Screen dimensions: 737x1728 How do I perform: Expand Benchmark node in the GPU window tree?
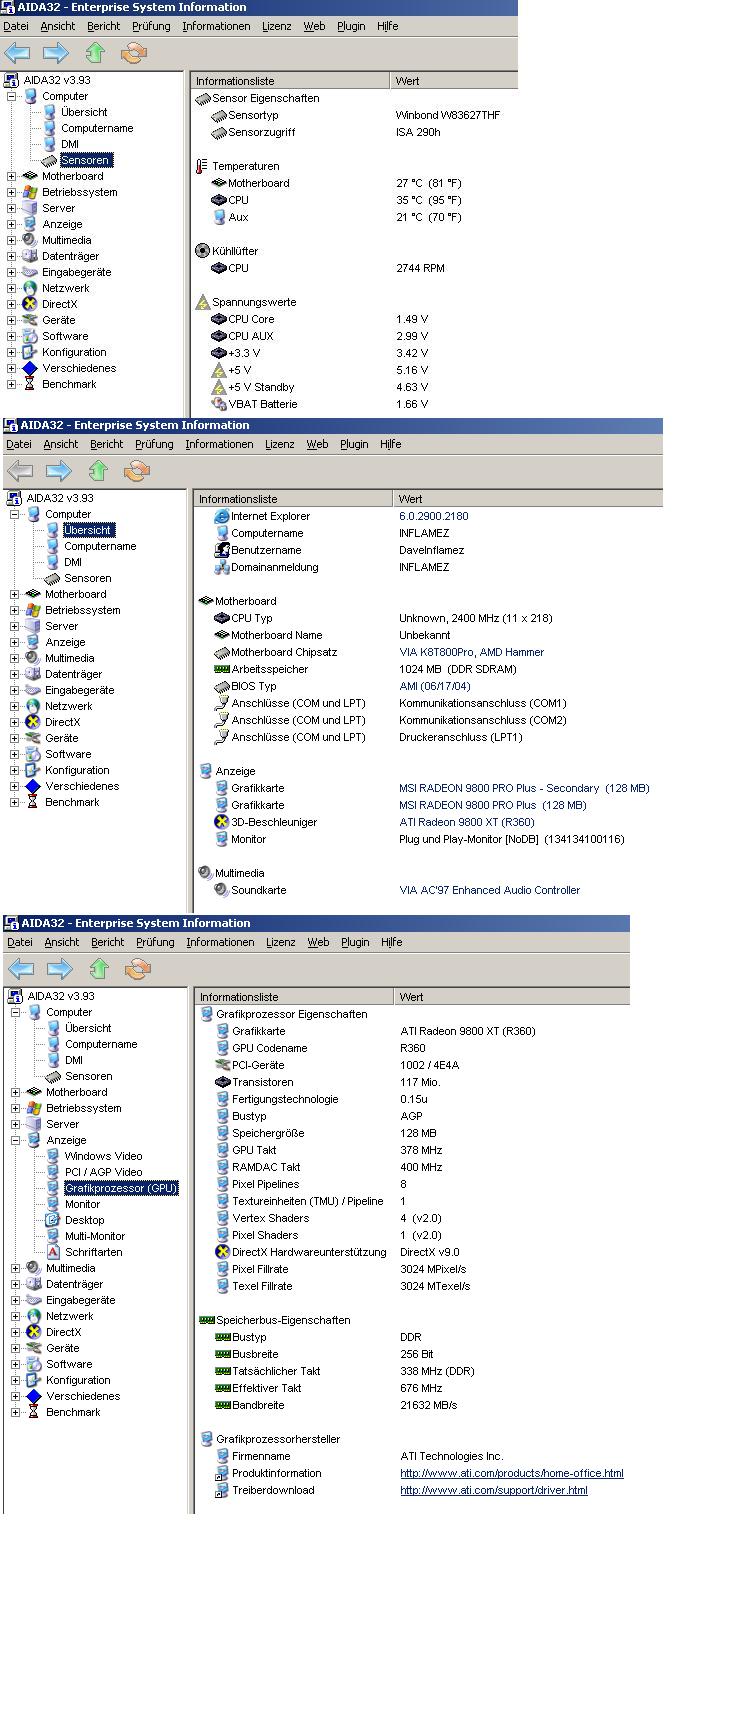click(16, 1412)
